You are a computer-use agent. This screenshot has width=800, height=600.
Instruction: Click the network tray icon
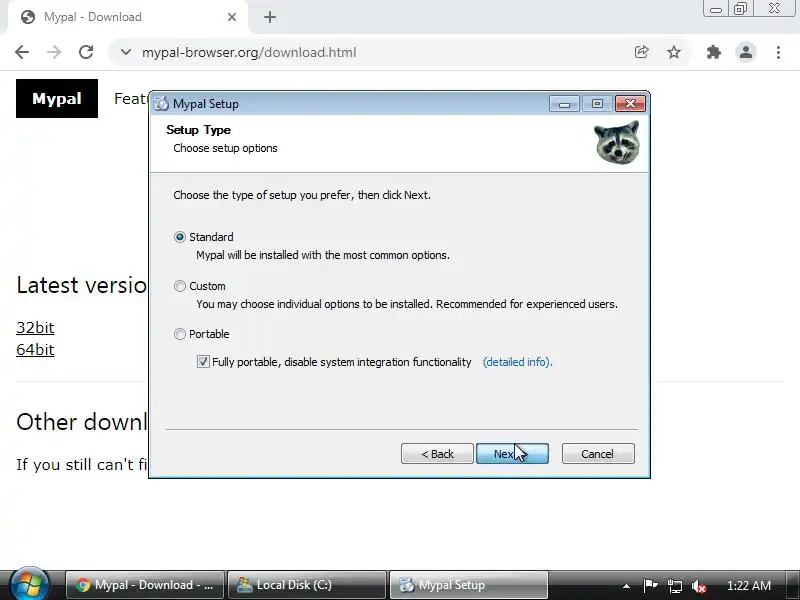[674, 586]
